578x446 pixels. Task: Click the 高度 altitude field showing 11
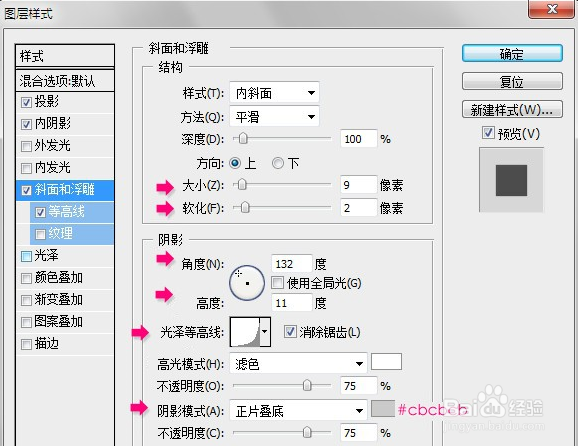[x=292, y=303]
